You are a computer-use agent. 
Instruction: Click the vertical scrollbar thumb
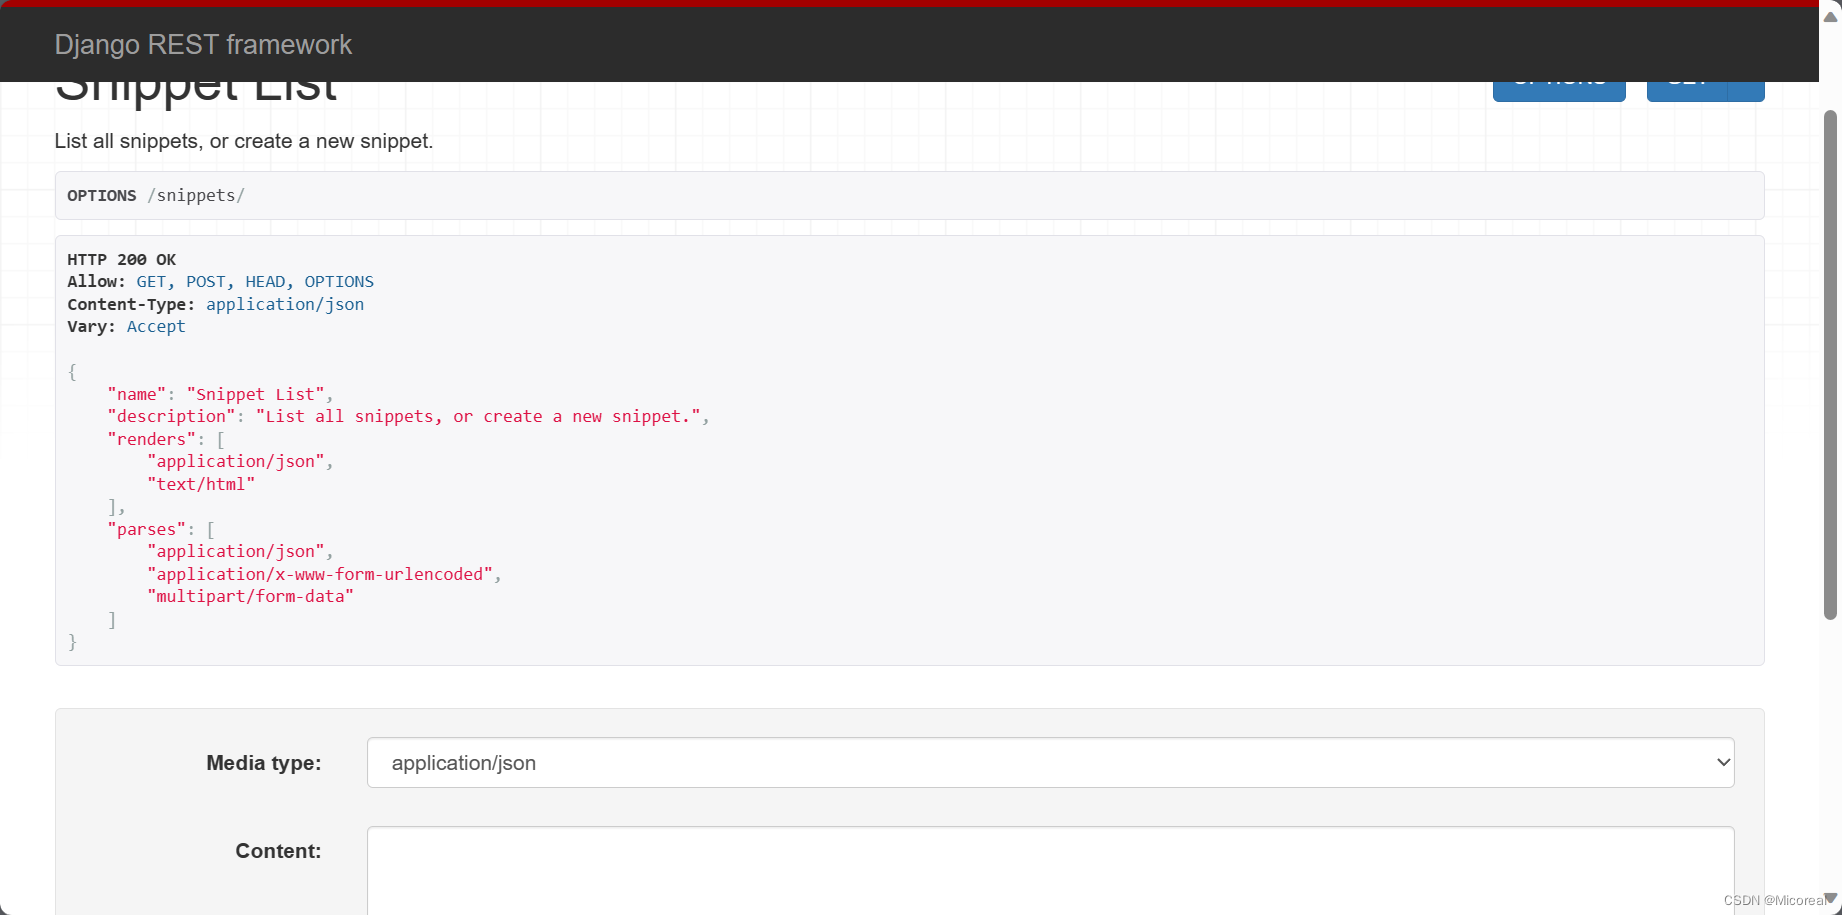pos(1830,365)
